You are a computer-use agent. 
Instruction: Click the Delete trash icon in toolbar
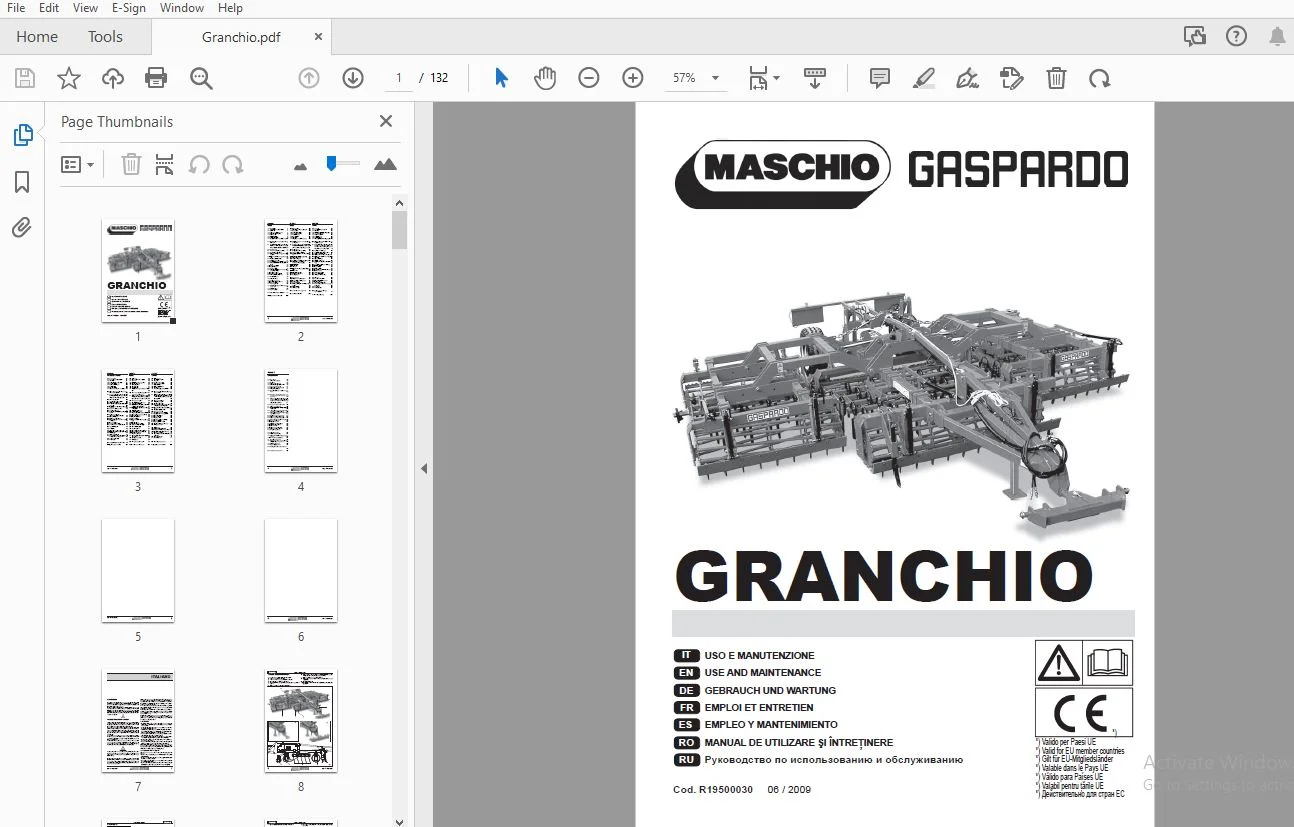tap(1056, 78)
